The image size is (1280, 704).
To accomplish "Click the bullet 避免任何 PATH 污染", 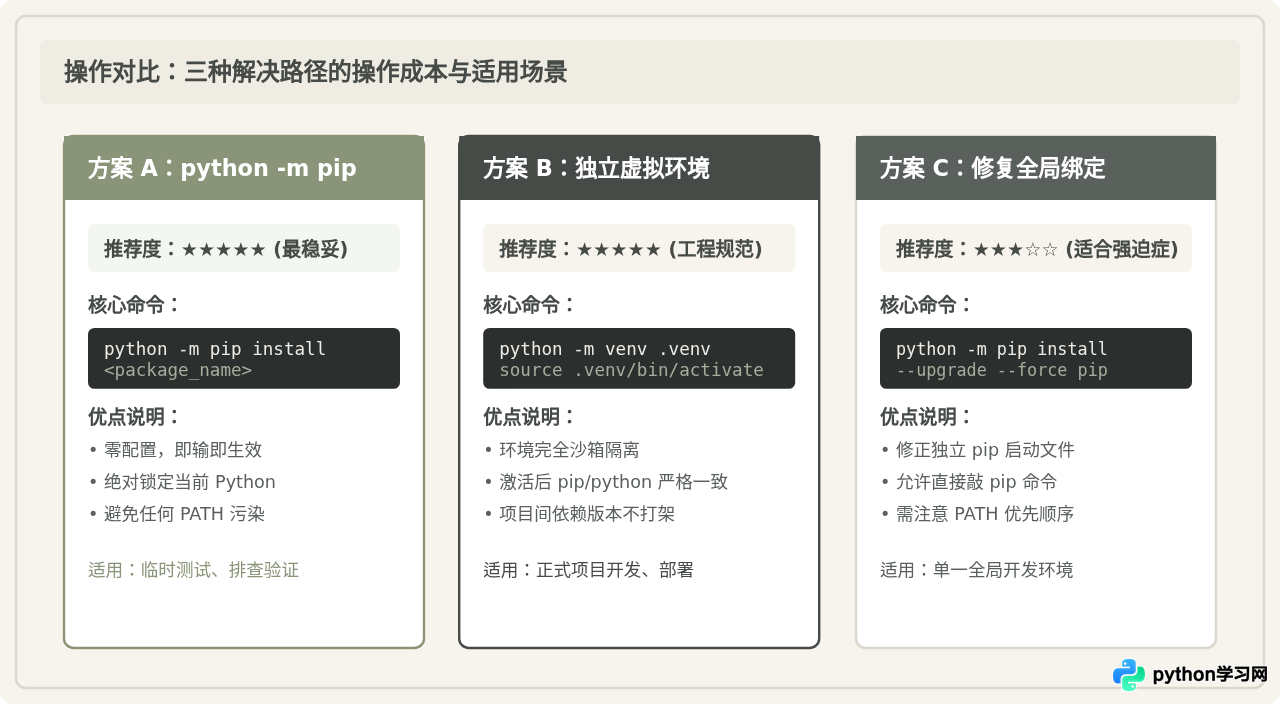I will point(176,514).
